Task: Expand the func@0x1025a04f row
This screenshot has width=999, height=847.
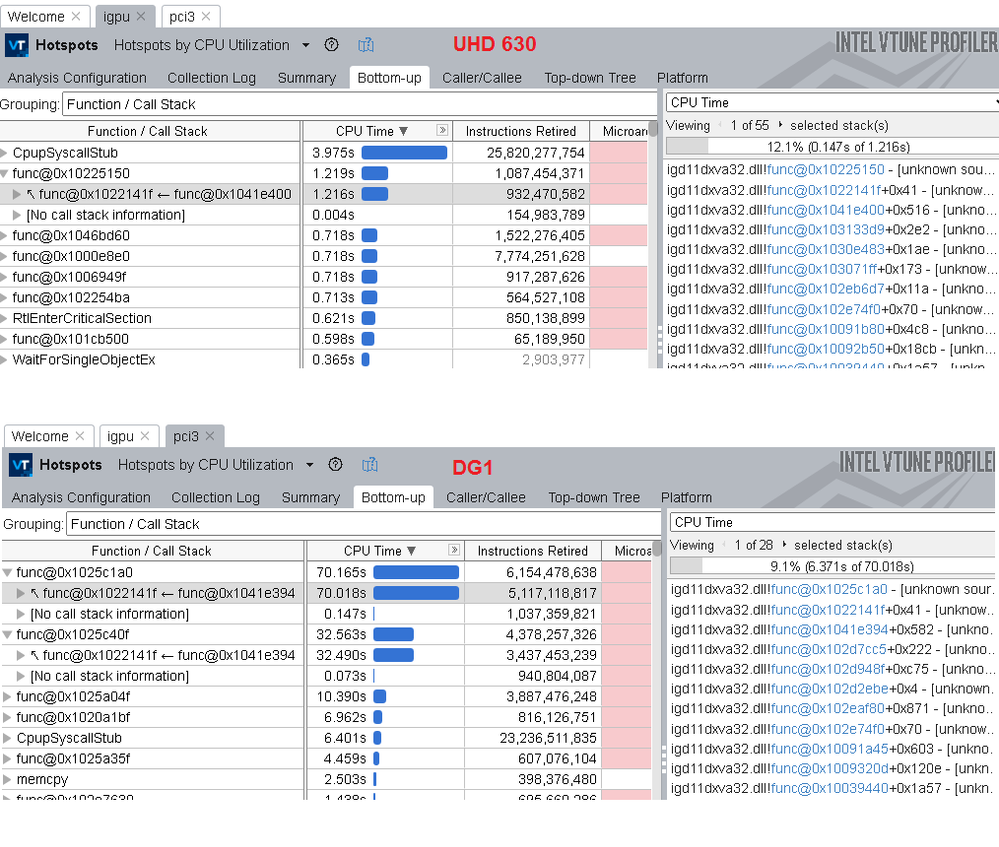Action: pyautogui.click(x=8, y=697)
